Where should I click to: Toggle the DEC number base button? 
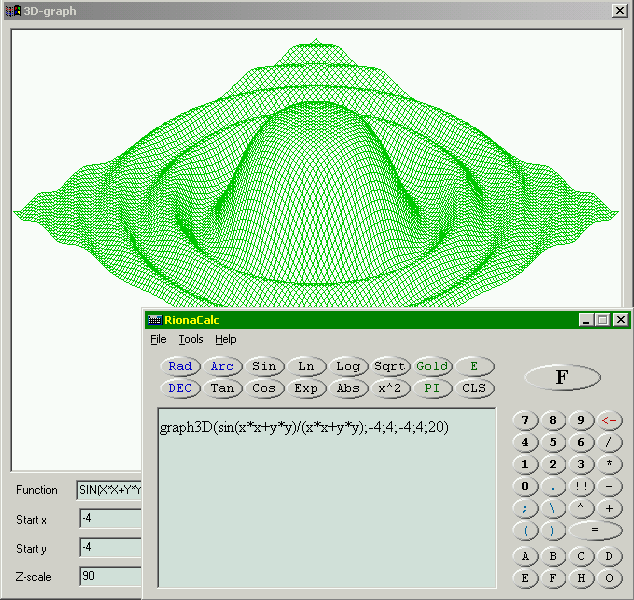(180, 389)
